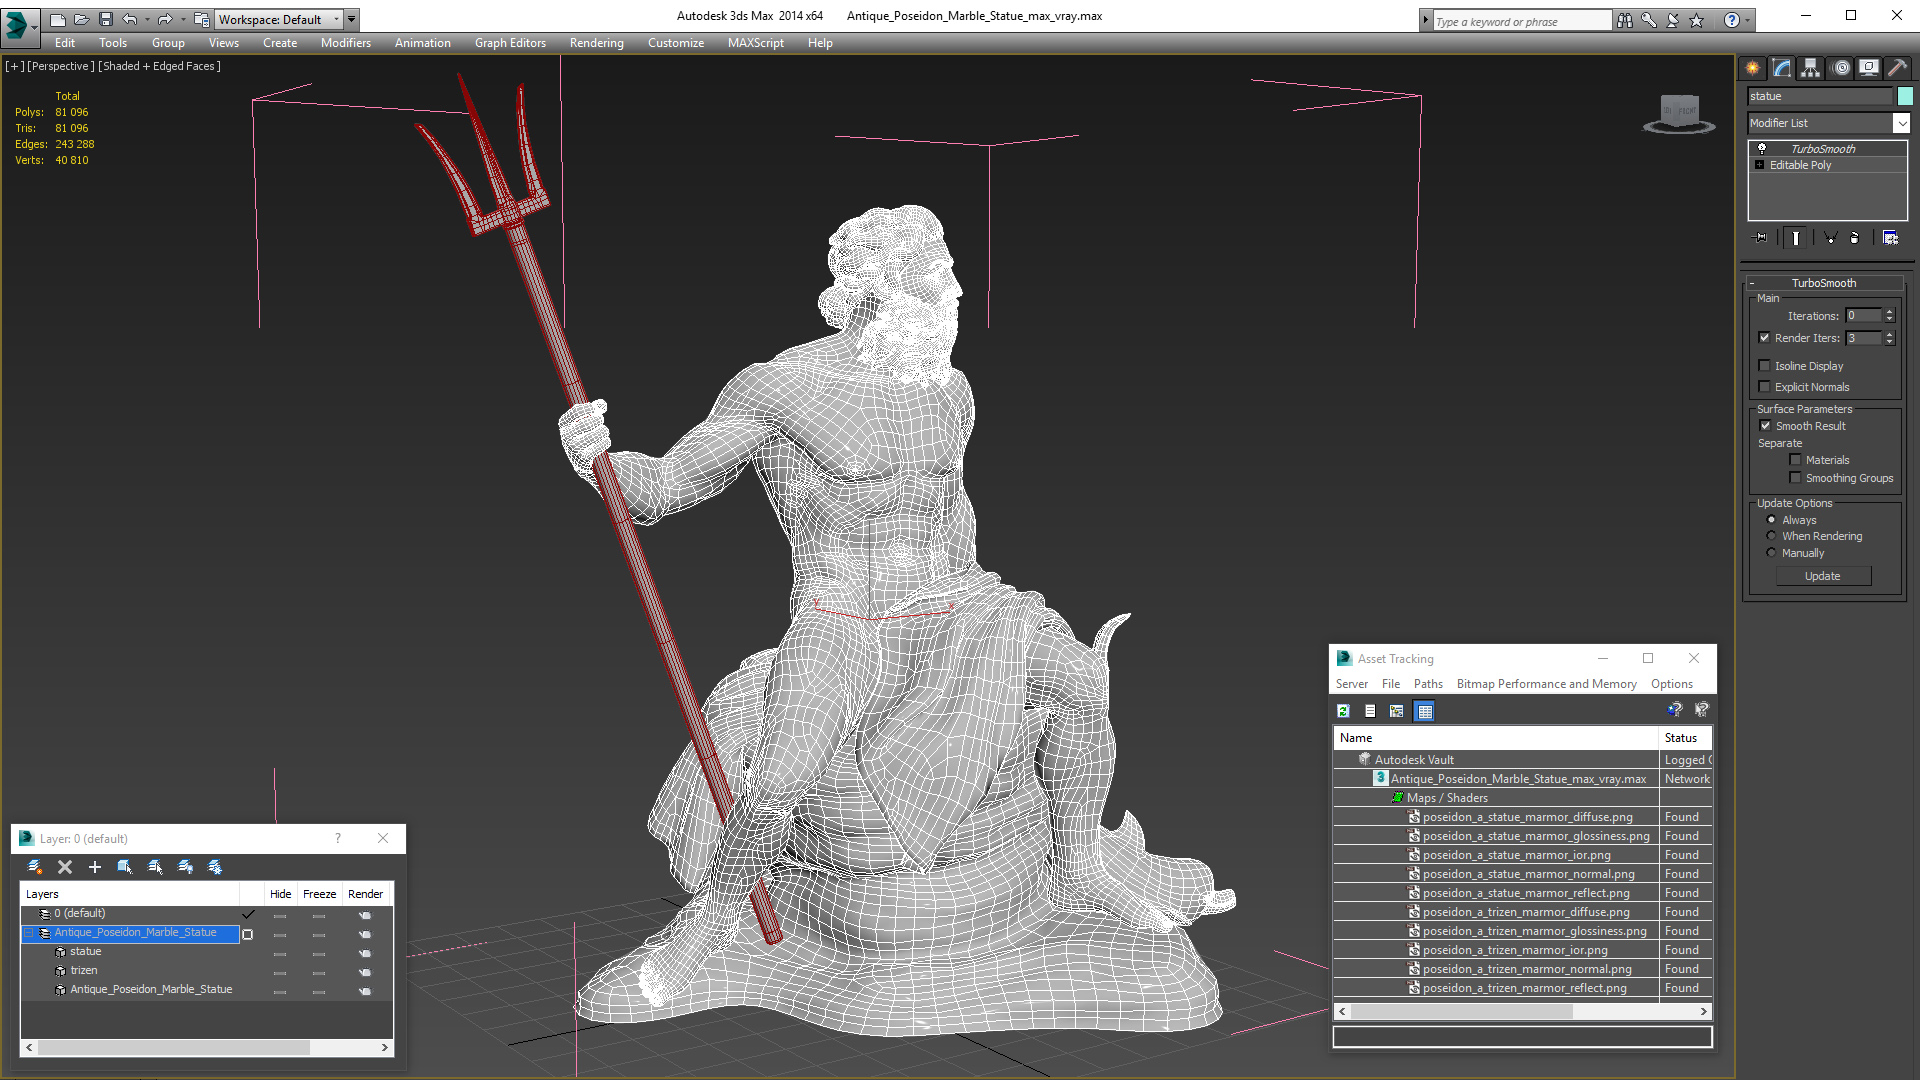Click Add Selected Objects plus icon
The image size is (1920, 1080).
[95, 867]
